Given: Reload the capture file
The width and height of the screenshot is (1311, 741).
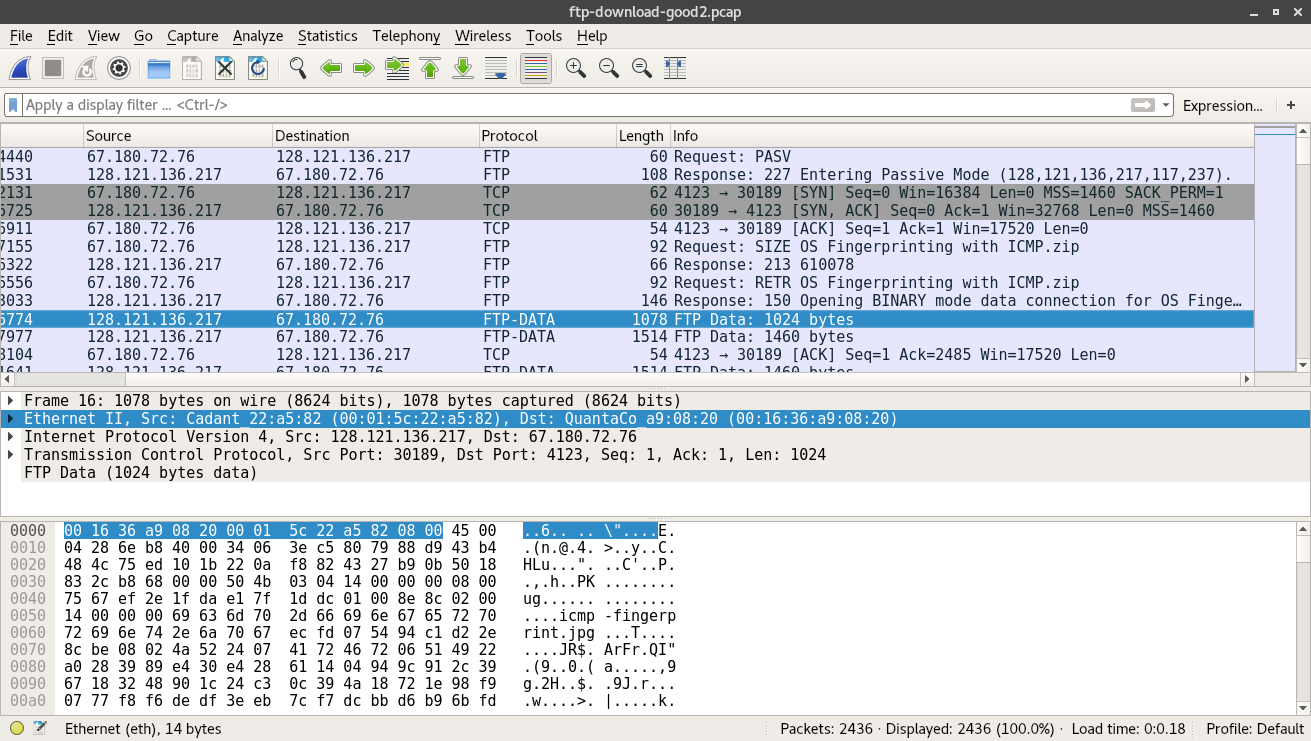Looking at the screenshot, I should (x=257, y=68).
